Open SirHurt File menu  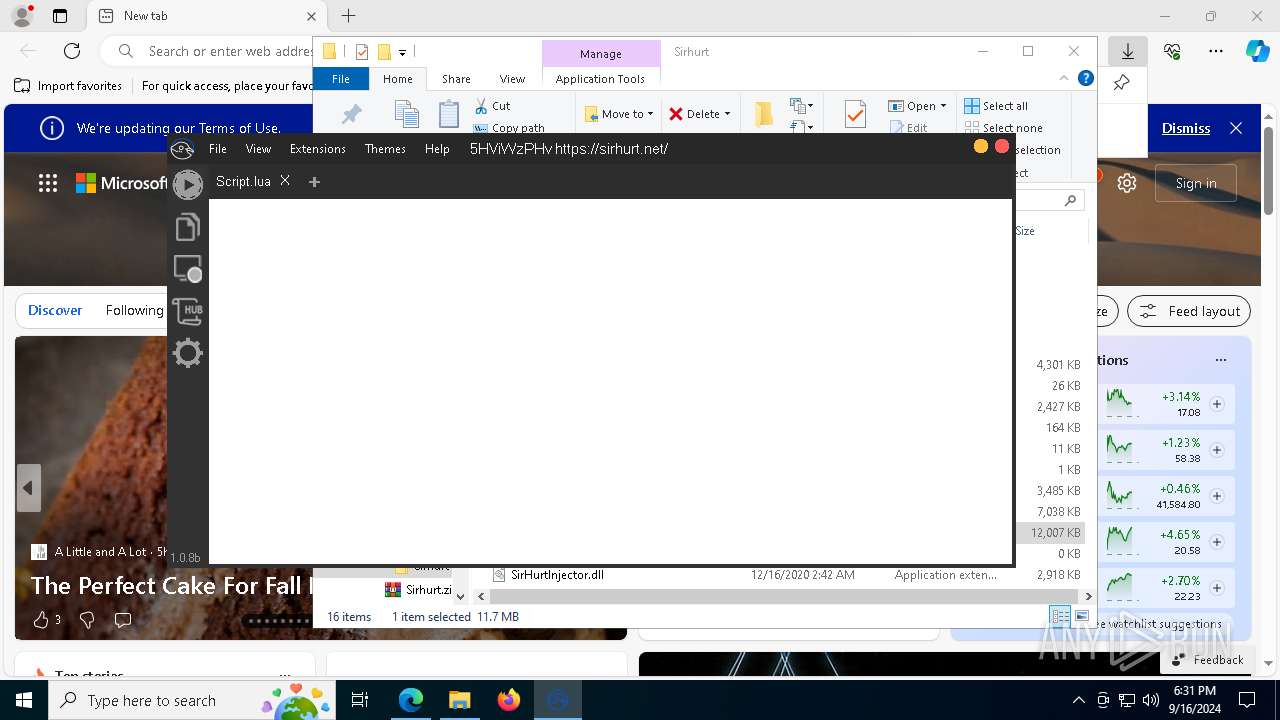(x=217, y=149)
